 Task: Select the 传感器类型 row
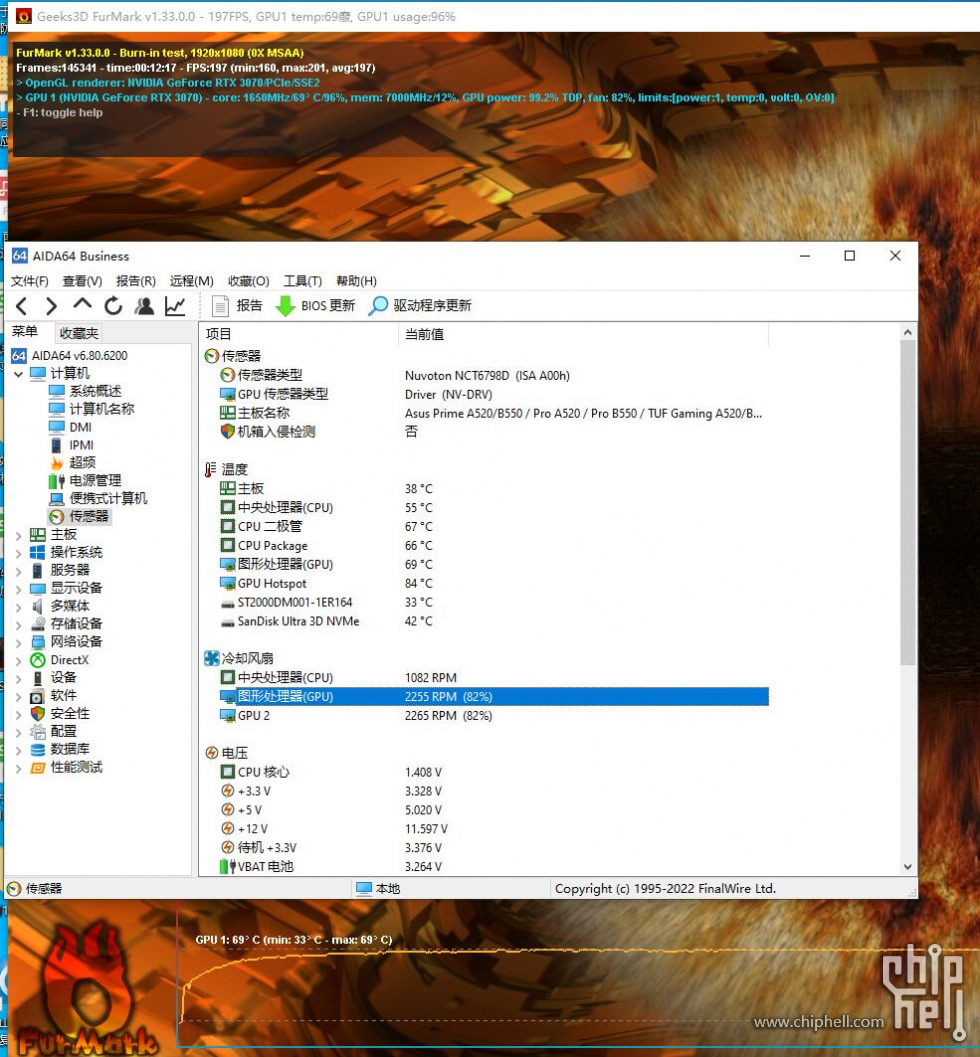pyautogui.click(x=494, y=375)
